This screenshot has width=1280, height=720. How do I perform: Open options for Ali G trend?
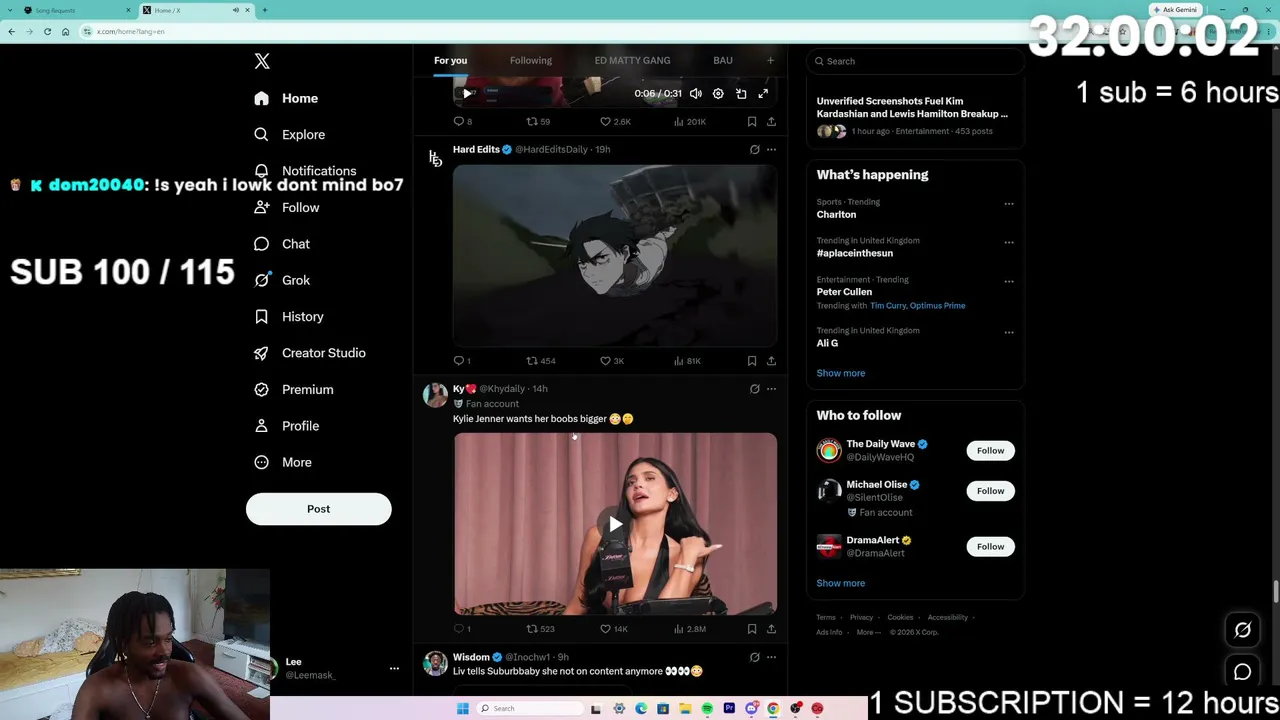click(1008, 332)
